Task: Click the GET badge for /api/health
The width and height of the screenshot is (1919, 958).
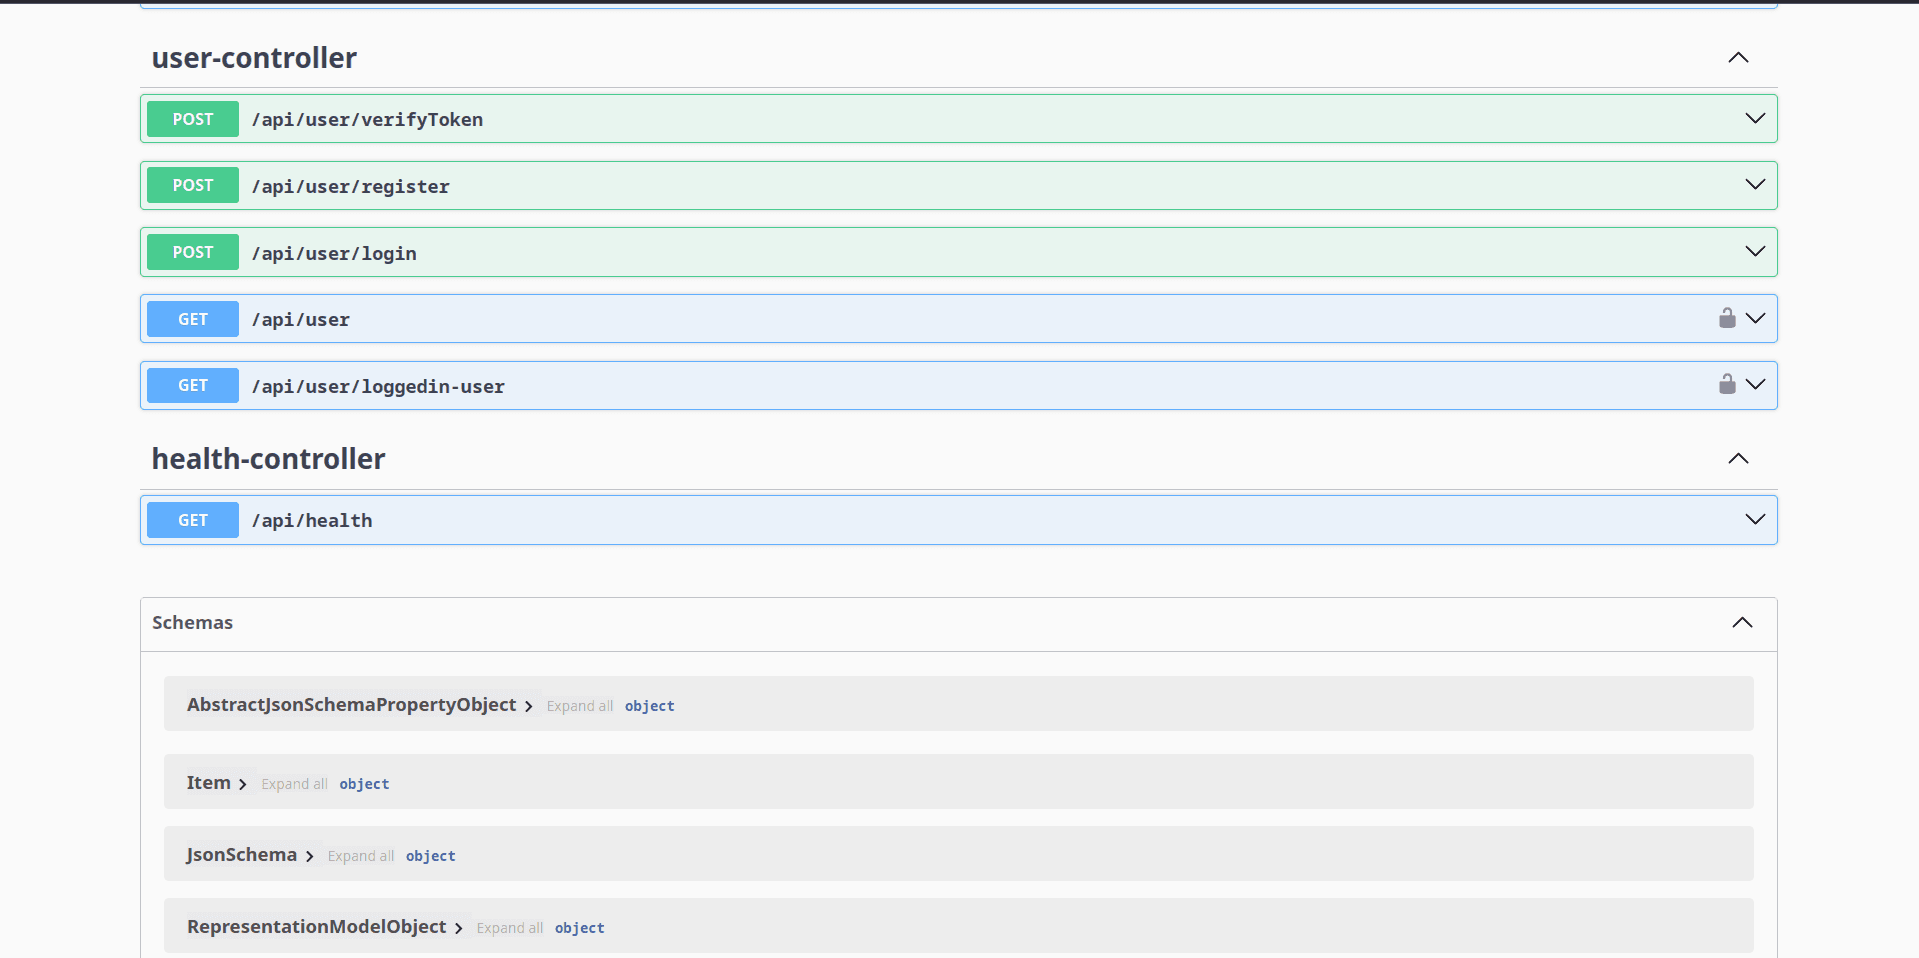Action: pyautogui.click(x=193, y=520)
